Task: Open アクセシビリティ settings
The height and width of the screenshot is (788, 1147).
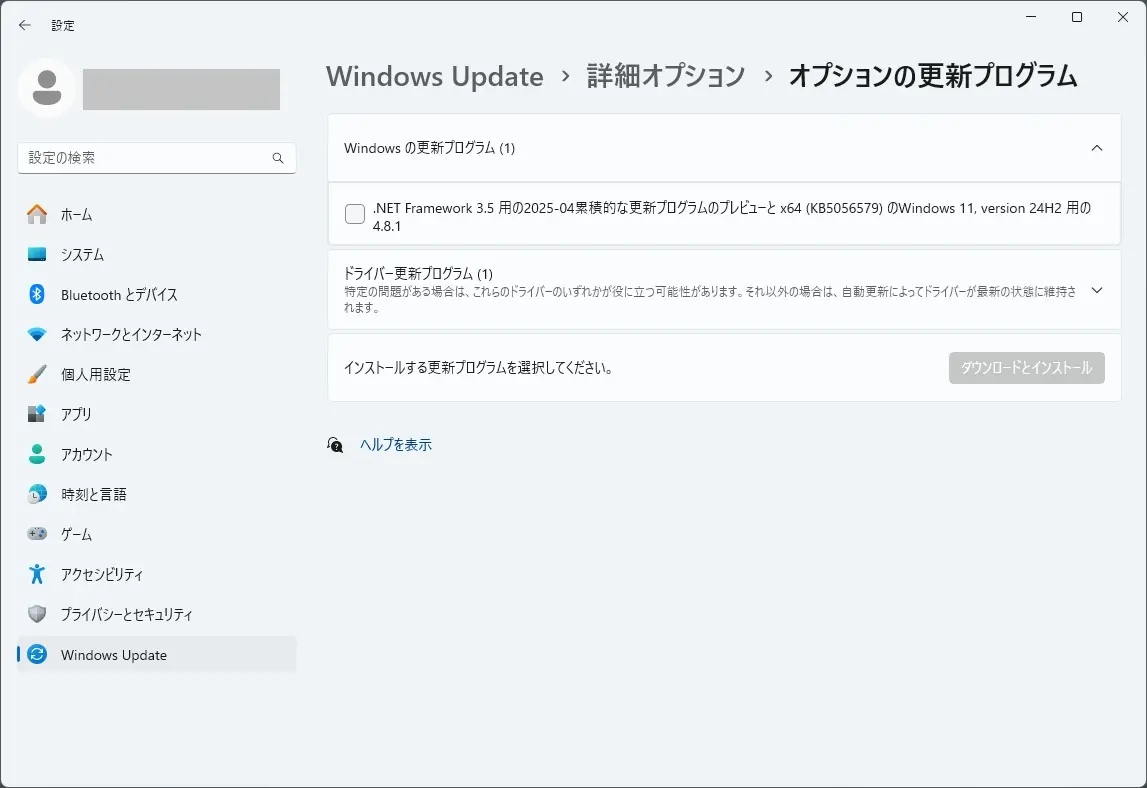Action: [157, 574]
